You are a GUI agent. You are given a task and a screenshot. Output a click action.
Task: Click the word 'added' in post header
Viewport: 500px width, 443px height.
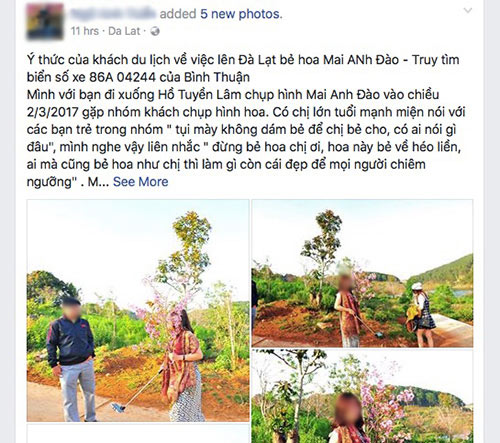coord(178,14)
